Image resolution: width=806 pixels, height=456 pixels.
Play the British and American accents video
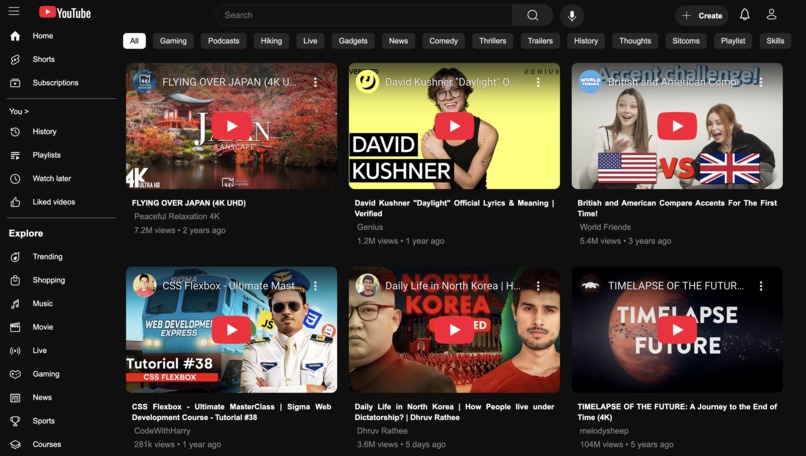(677, 126)
